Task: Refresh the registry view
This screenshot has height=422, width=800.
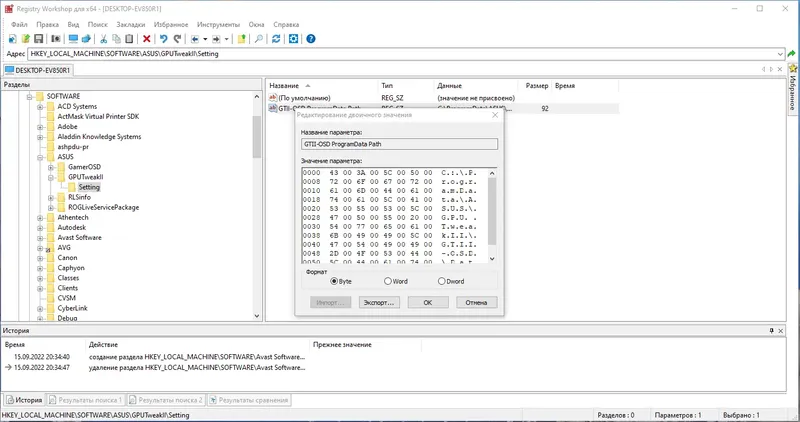Action: (x=276, y=39)
